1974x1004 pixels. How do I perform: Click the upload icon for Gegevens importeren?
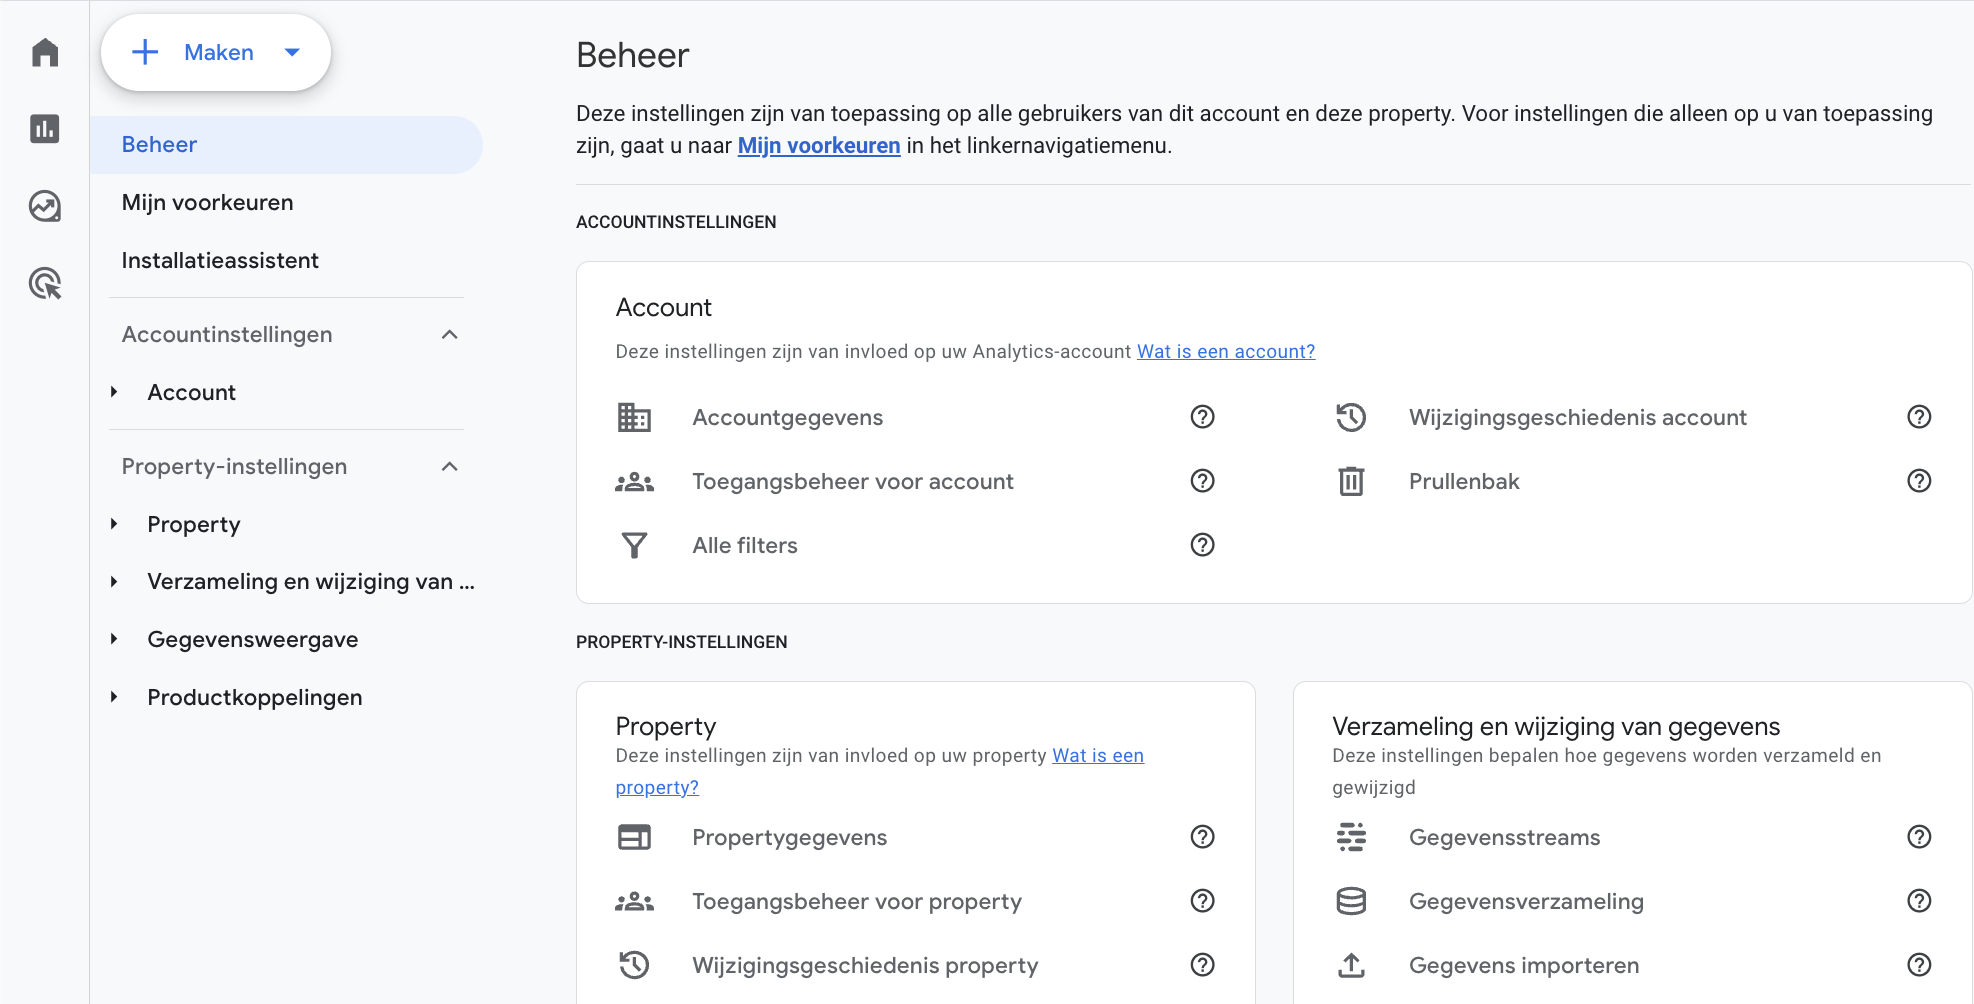tap(1351, 965)
